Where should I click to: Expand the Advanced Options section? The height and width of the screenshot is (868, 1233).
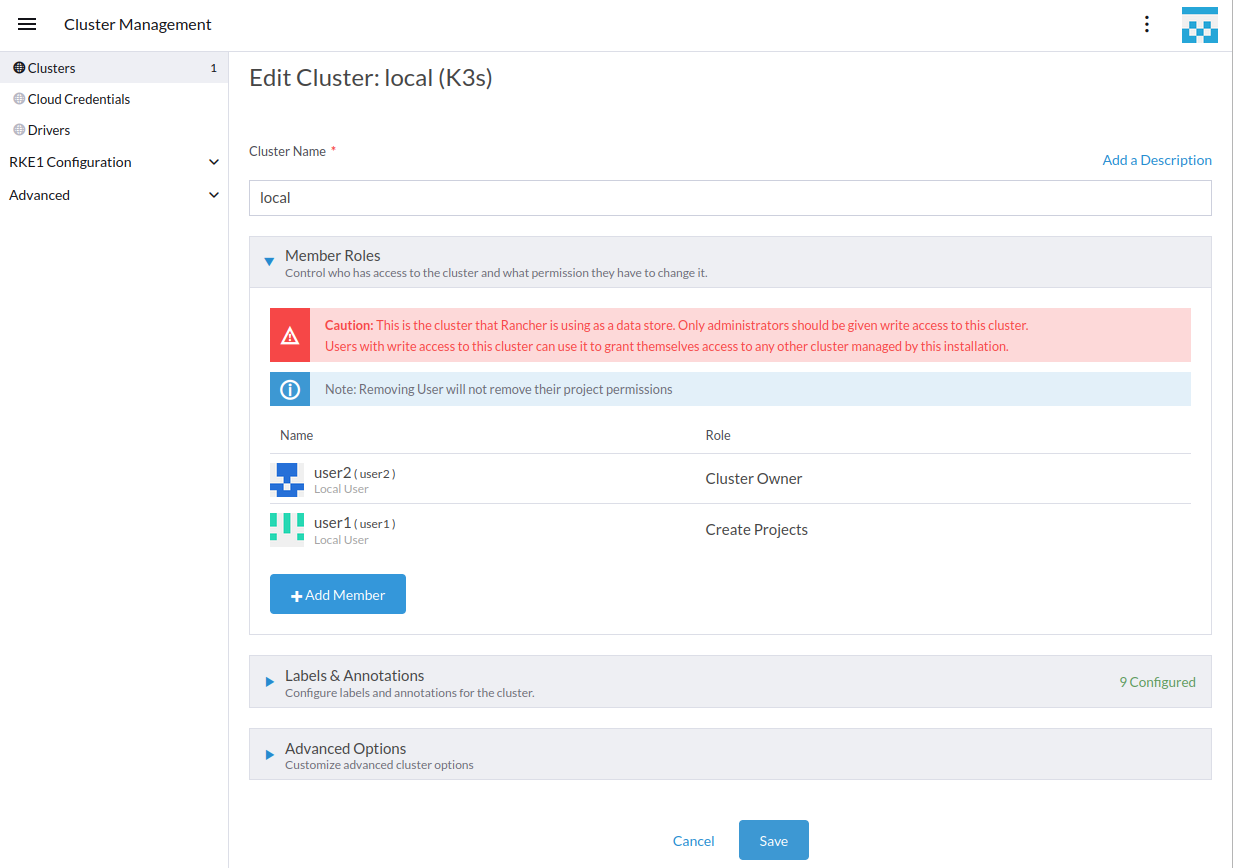[x=268, y=754]
